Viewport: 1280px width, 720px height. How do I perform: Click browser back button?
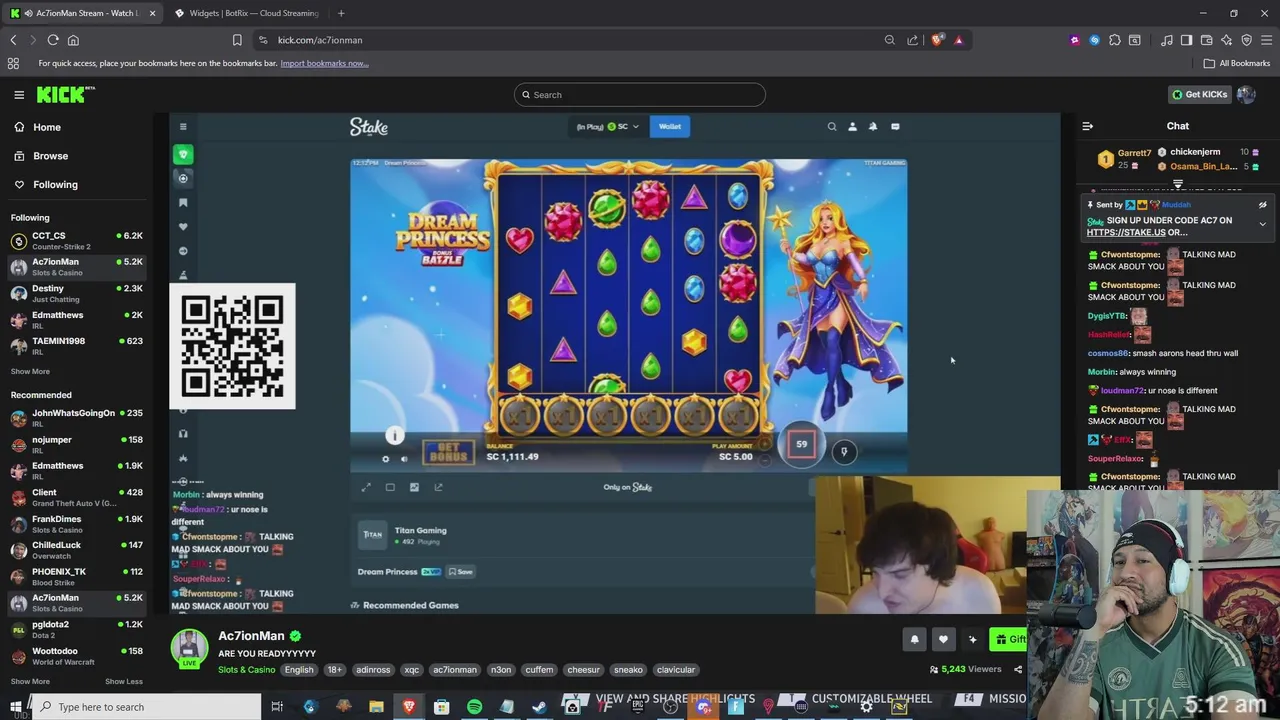[13, 40]
